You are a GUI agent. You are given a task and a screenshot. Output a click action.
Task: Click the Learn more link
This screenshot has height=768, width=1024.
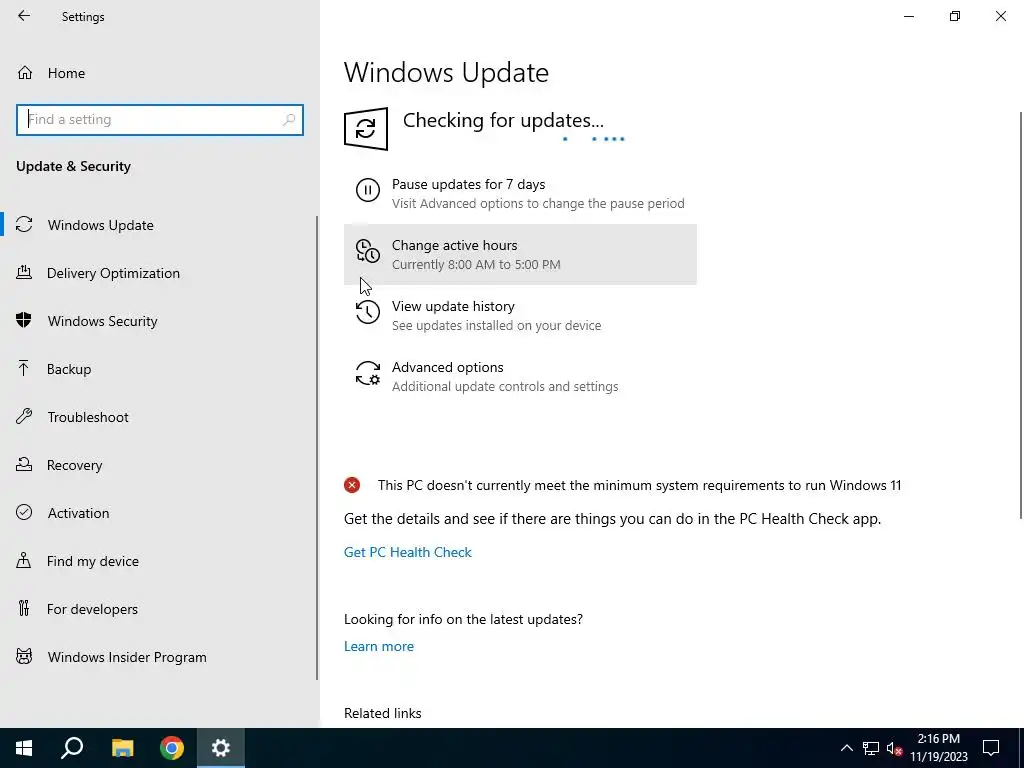point(379,646)
